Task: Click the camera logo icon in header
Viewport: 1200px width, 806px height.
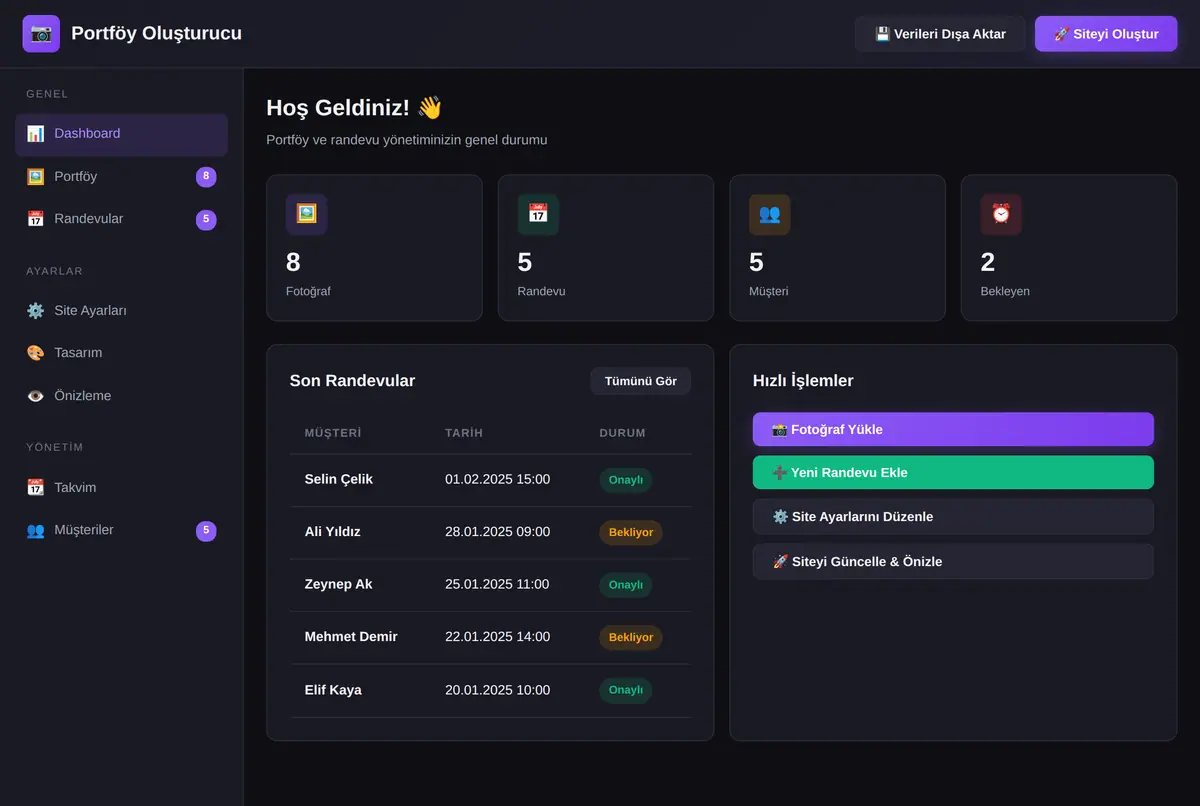Action: click(41, 34)
